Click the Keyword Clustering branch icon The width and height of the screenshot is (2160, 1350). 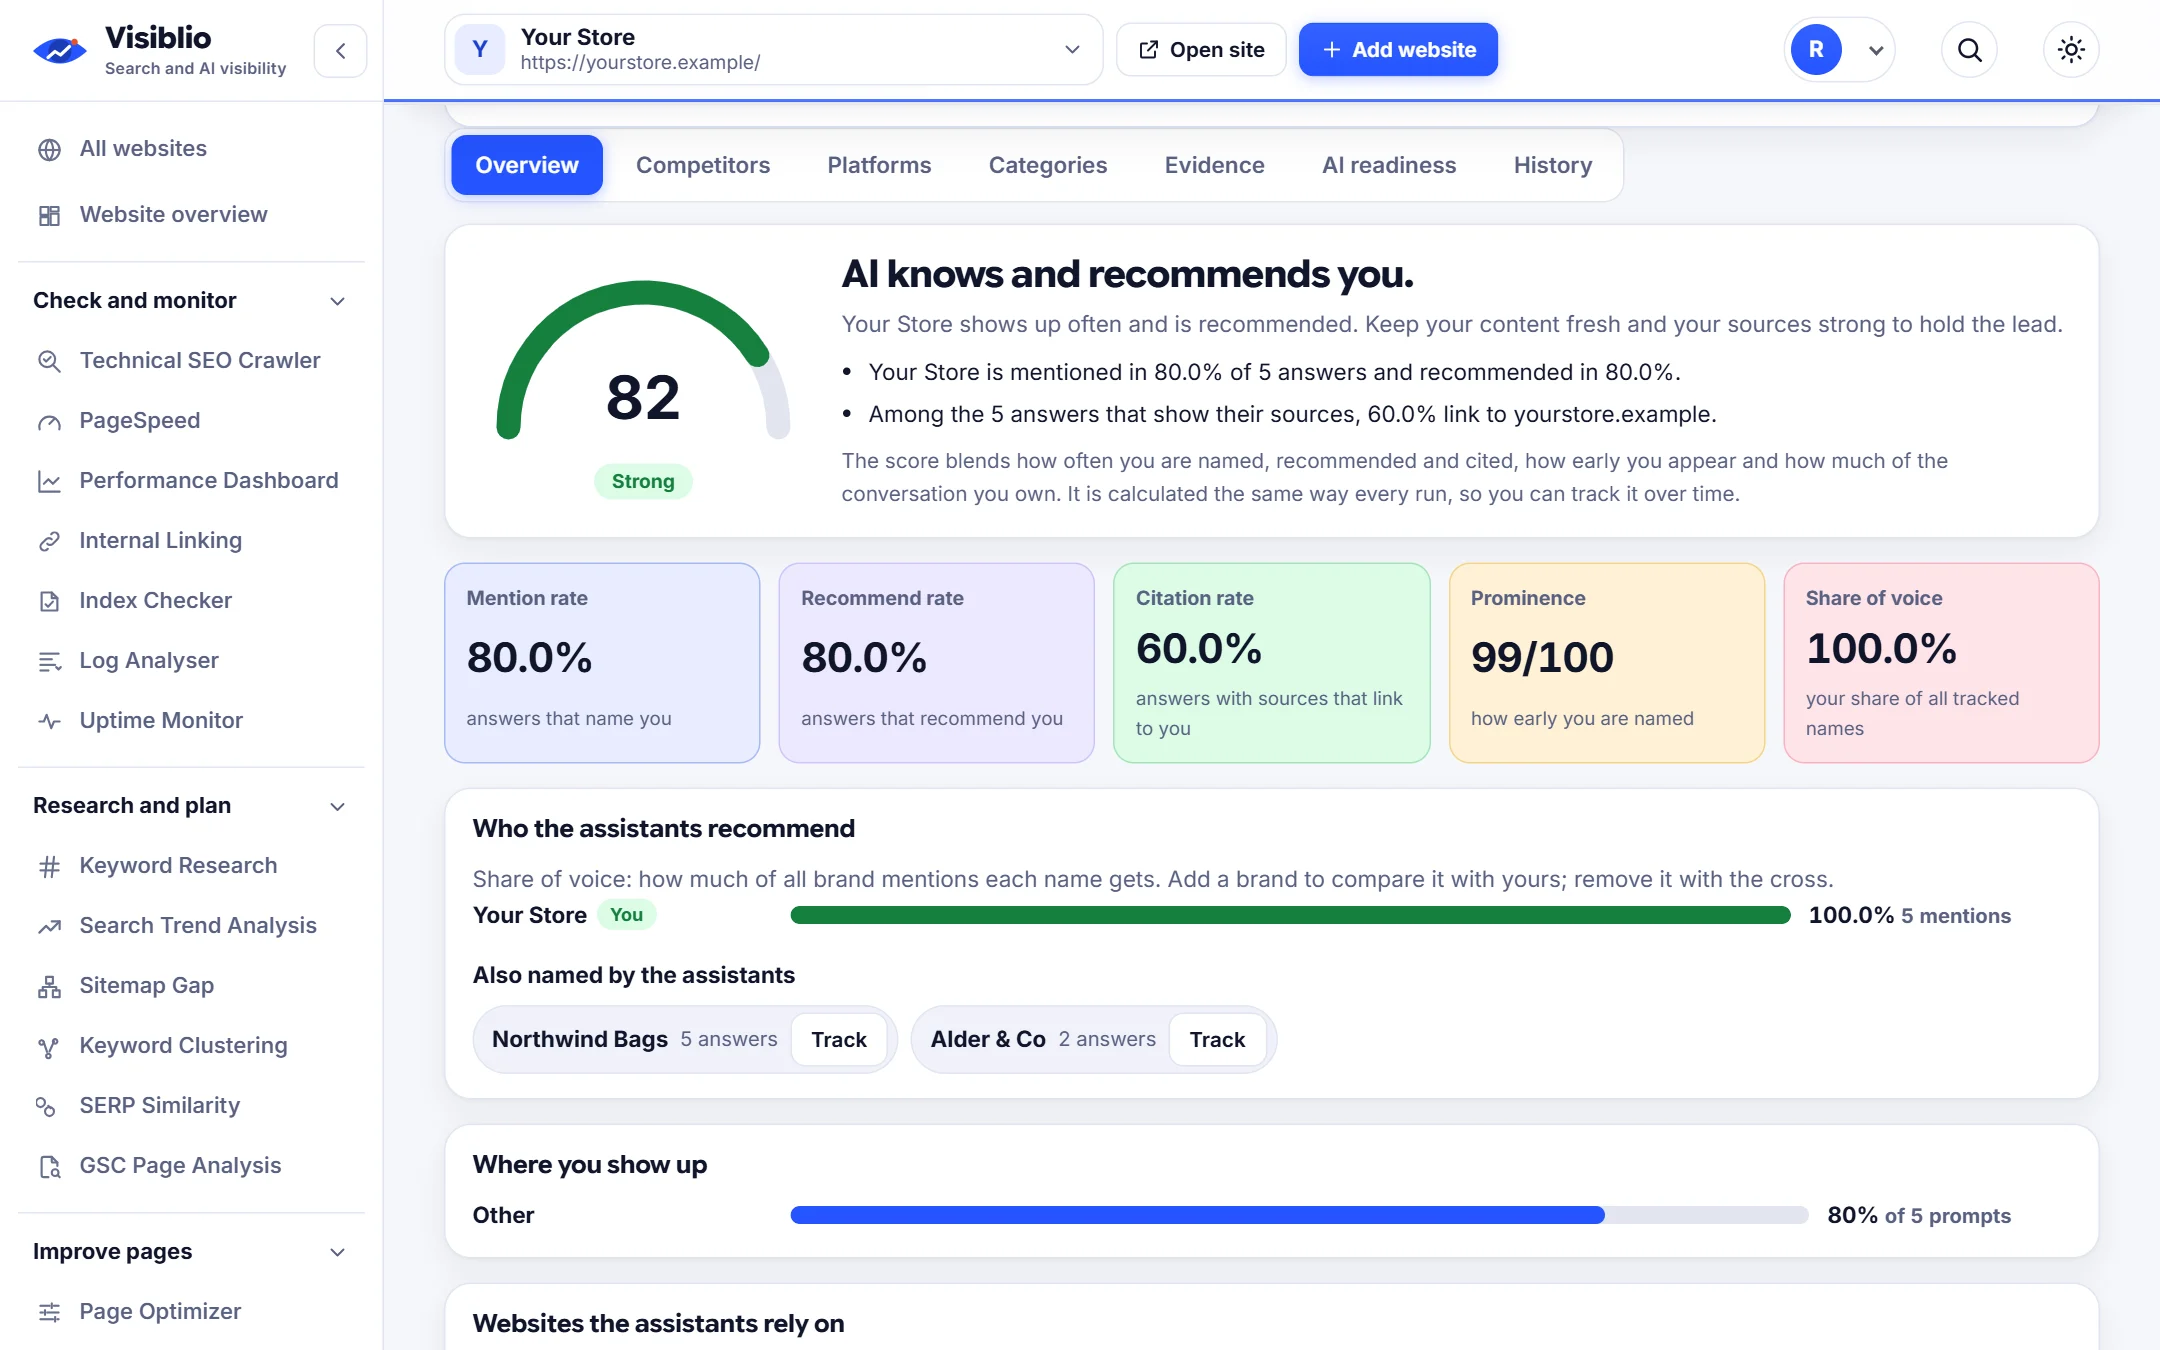point(49,1046)
